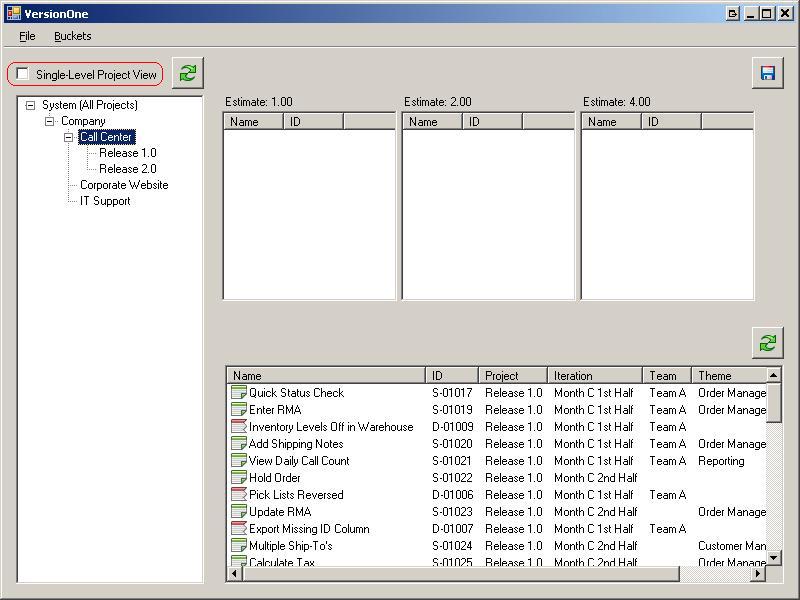Click defect icon beside Inventory Levels Off in Warehouse
This screenshot has width=800, height=600.
[239, 426]
